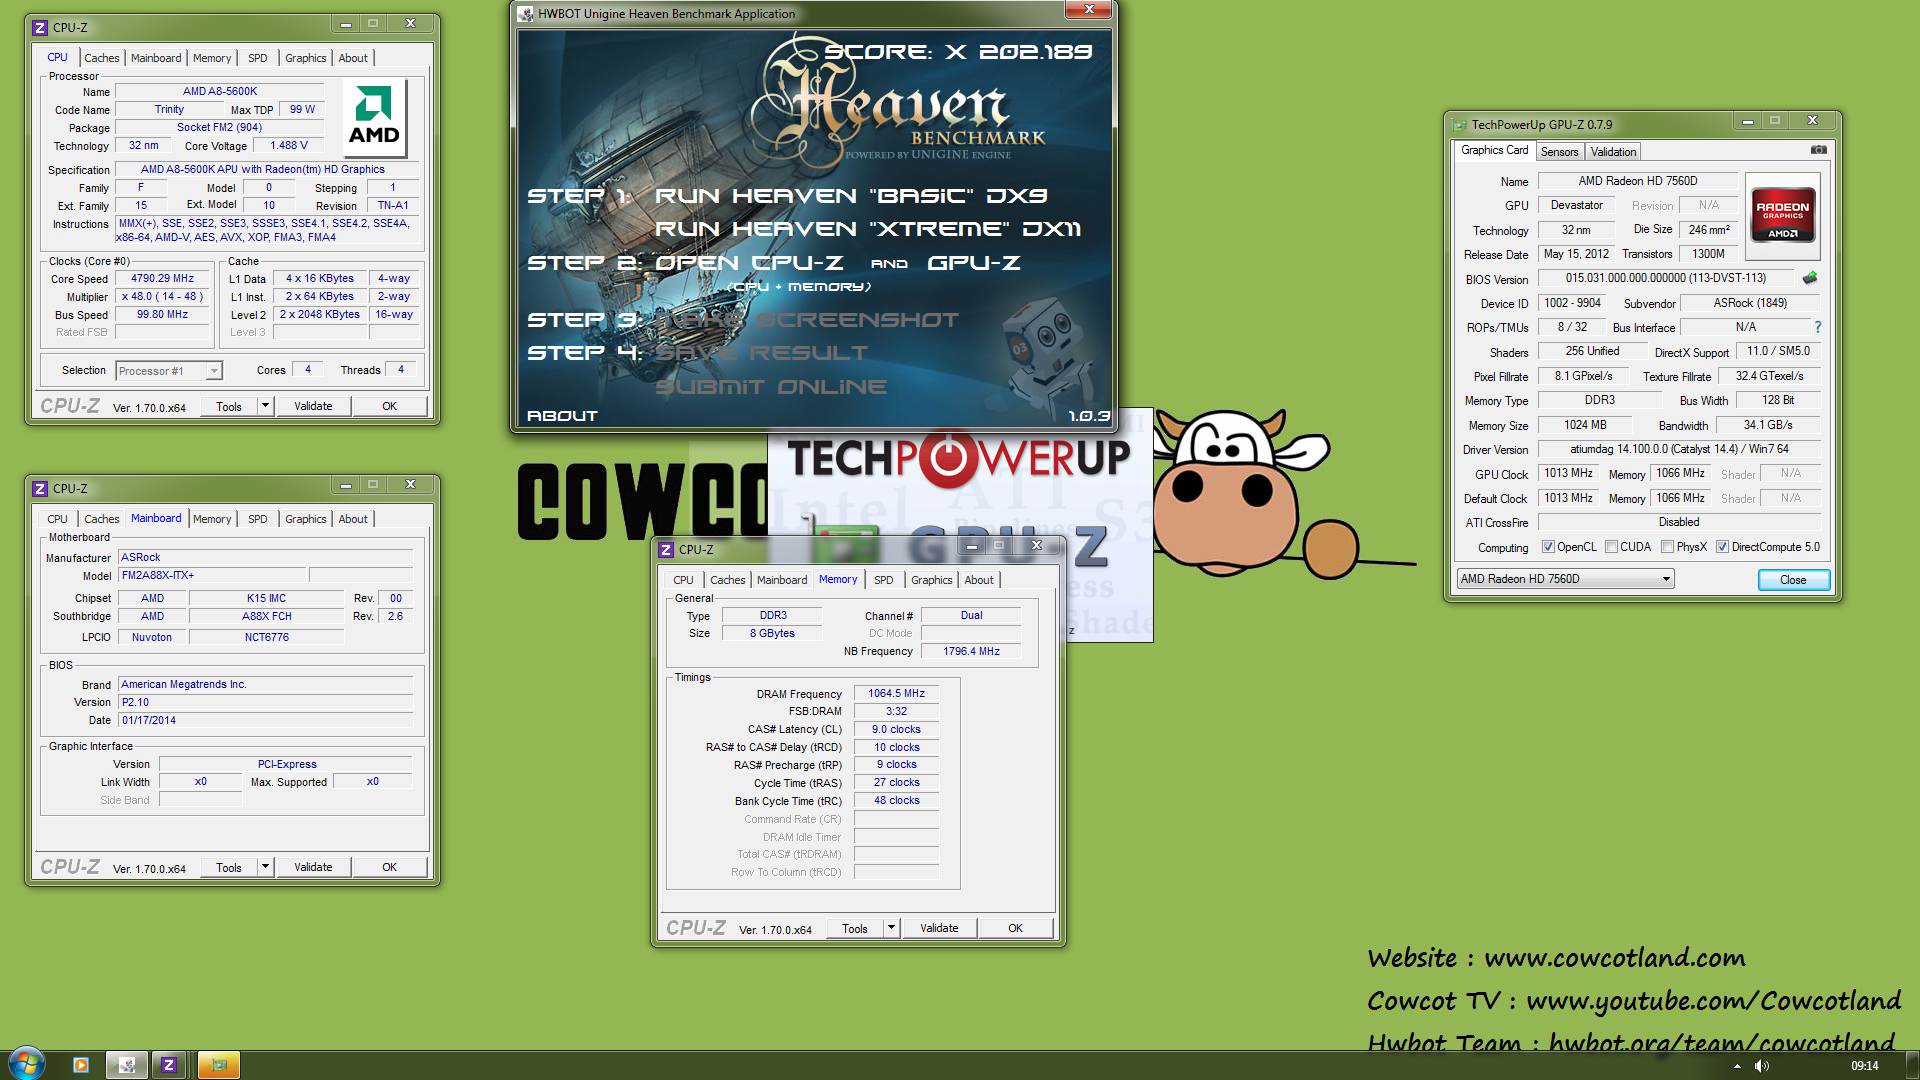The image size is (1920, 1080).
Task: Click OK in the top CPU-Z window
Action: point(390,406)
